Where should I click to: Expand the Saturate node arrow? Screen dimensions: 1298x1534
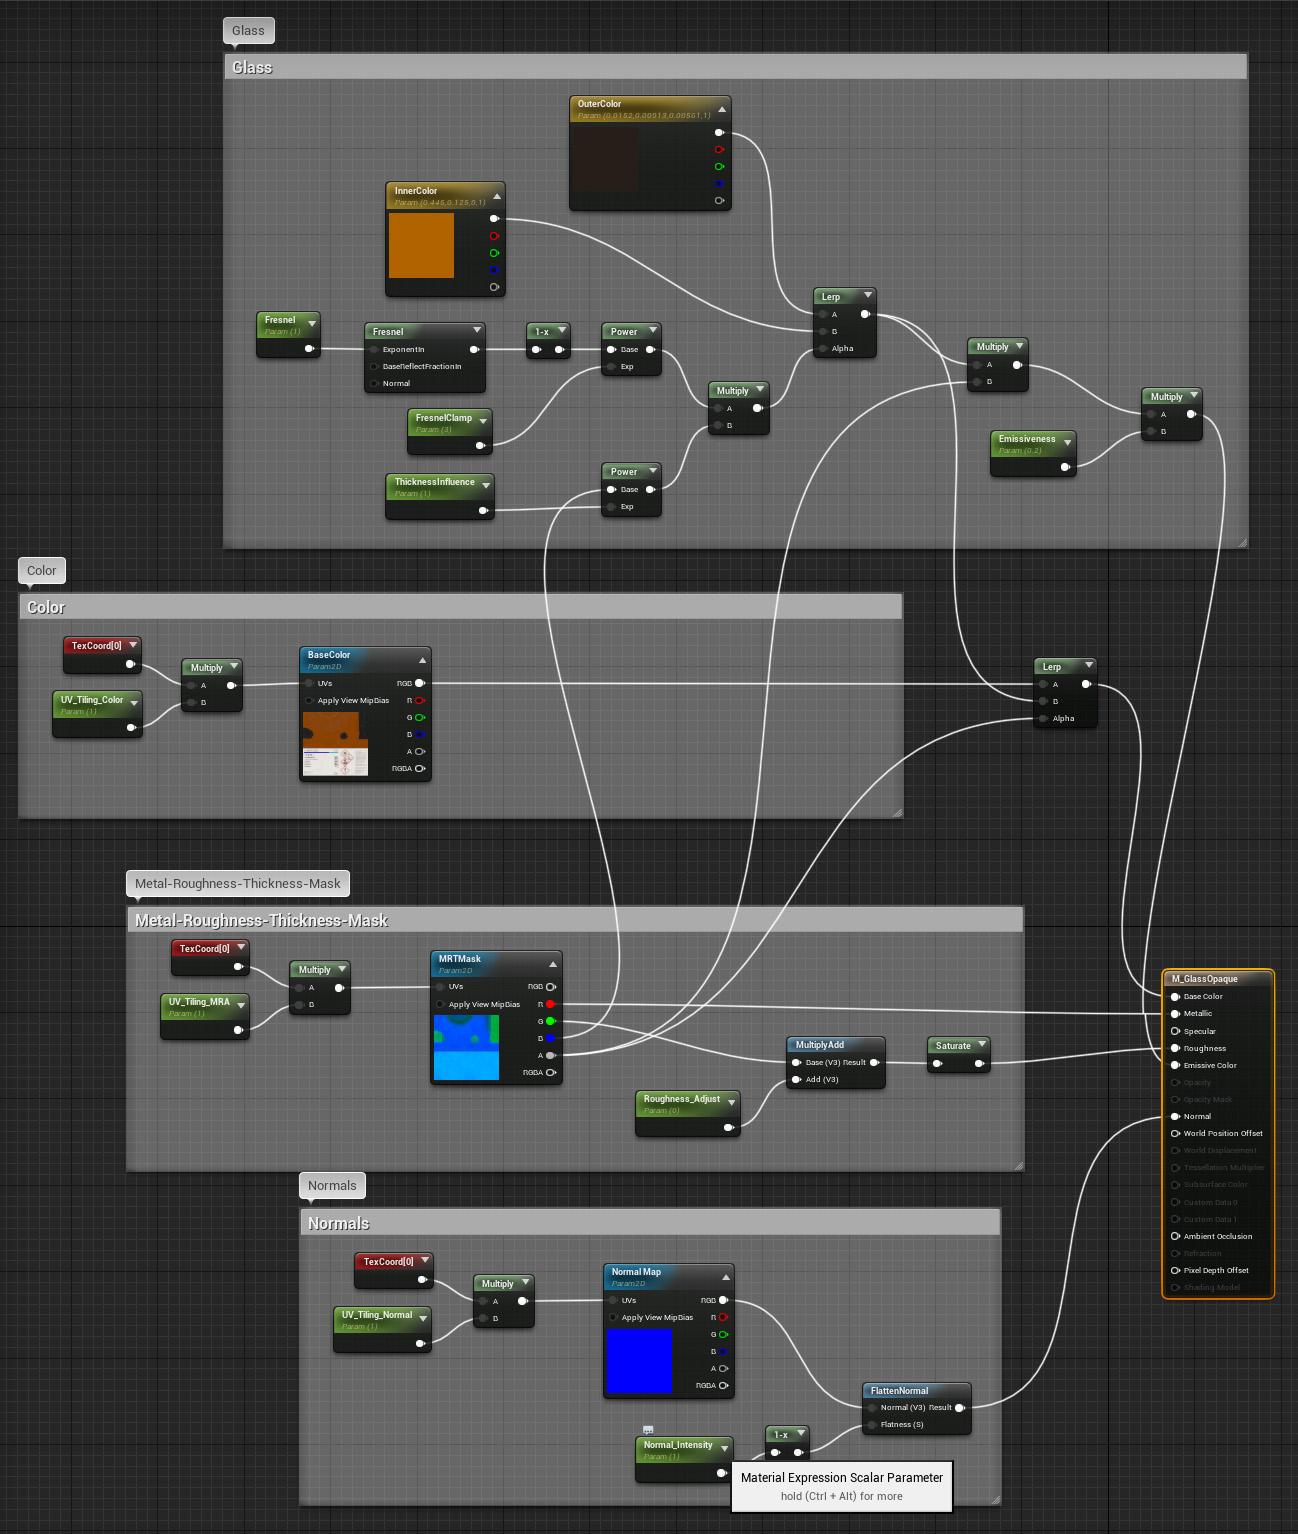pyautogui.click(x=982, y=1044)
